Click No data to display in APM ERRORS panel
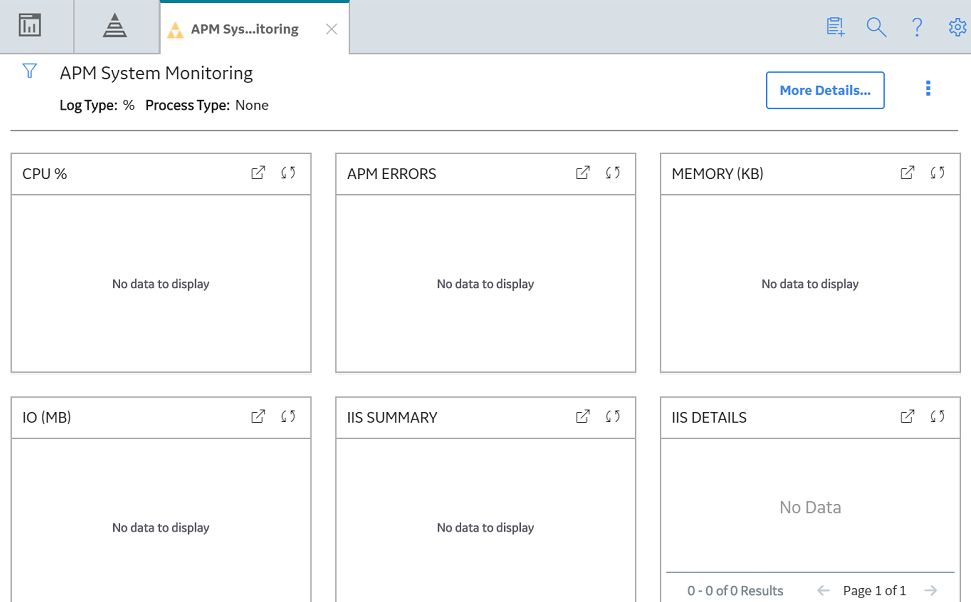The image size is (971, 602). [485, 284]
